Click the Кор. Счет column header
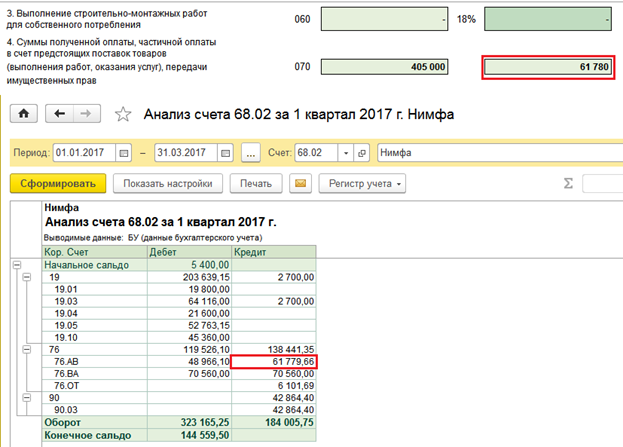 [x=95, y=252]
